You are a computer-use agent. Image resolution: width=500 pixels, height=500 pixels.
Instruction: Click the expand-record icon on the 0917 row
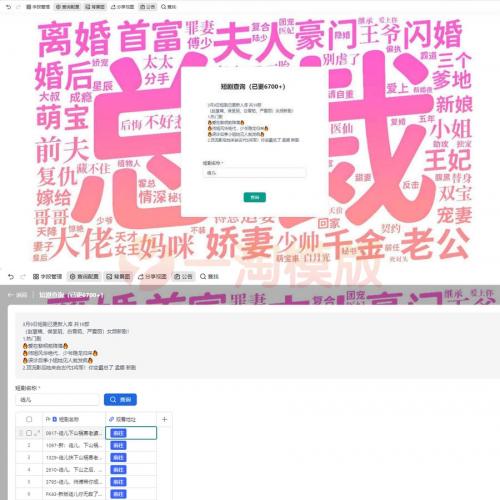(x=37, y=433)
